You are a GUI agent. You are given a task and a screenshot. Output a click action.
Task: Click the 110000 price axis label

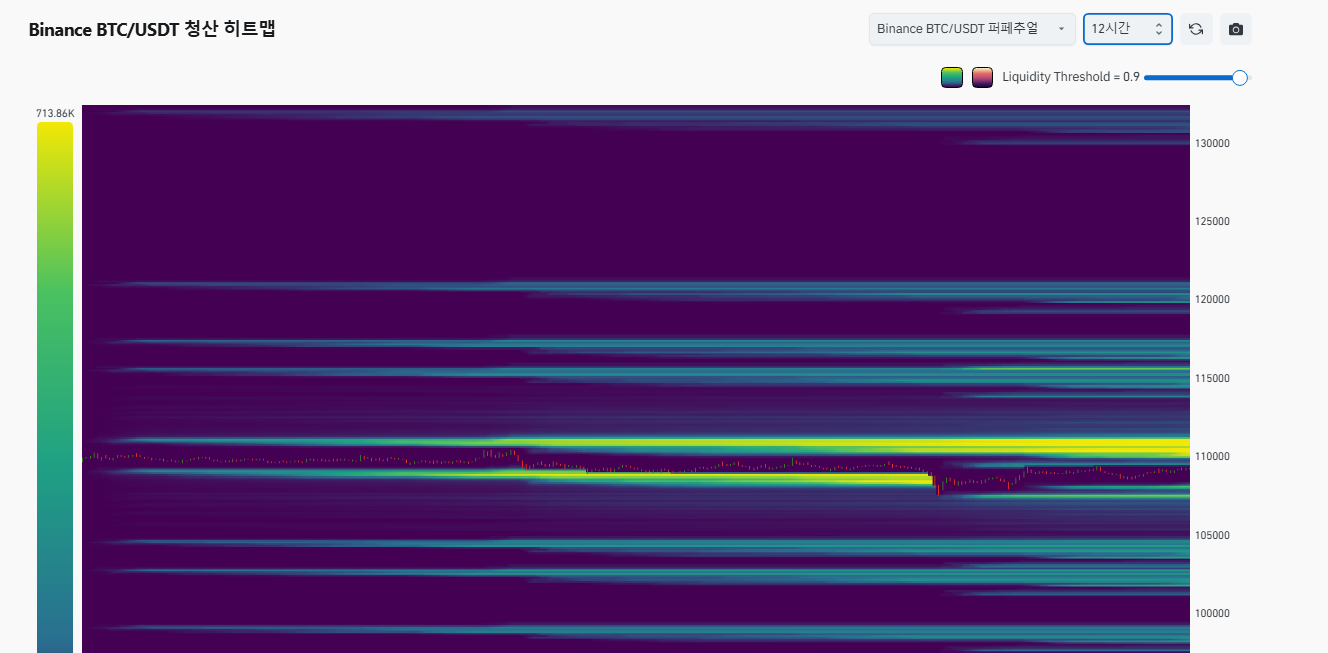pos(1212,456)
